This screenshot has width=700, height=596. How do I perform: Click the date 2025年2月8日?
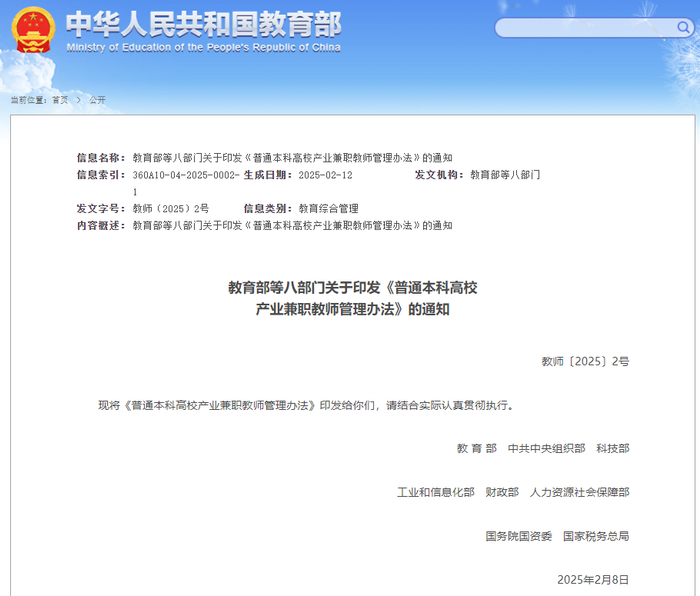pyautogui.click(x=593, y=580)
